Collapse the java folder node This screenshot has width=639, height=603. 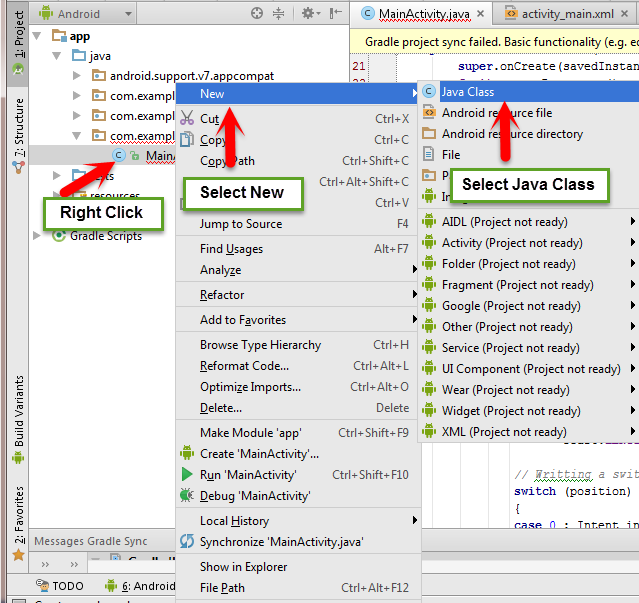pyautogui.click(x=57, y=56)
